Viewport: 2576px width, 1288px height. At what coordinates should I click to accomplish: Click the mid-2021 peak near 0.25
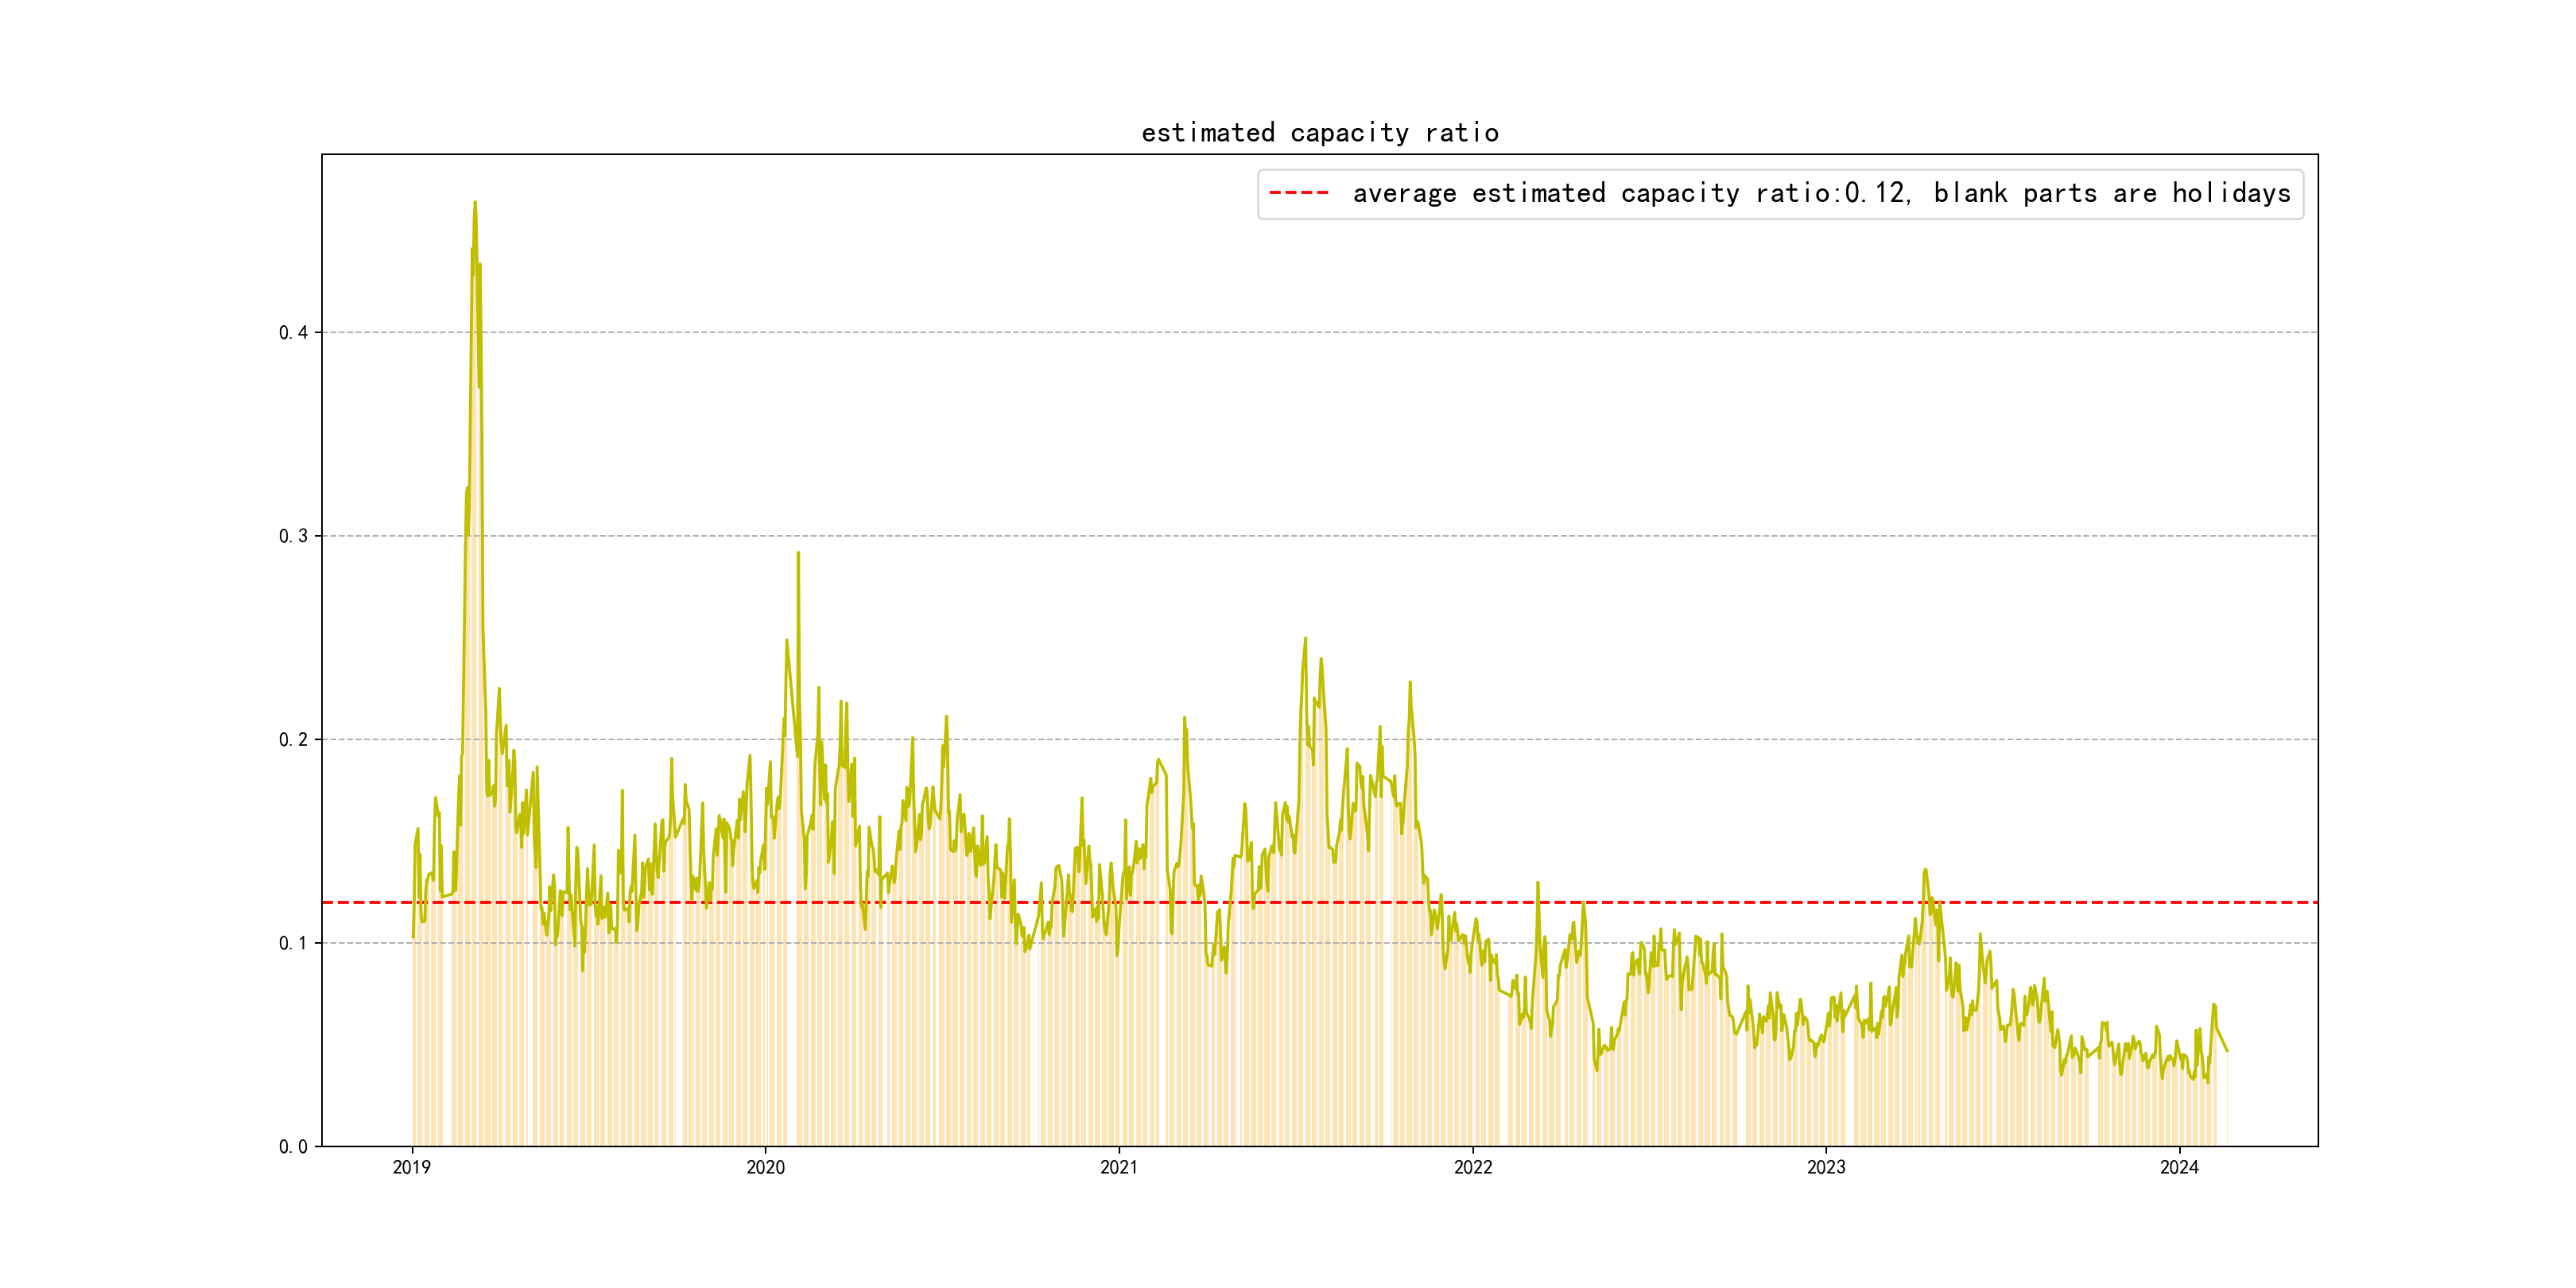(1305, 638)
